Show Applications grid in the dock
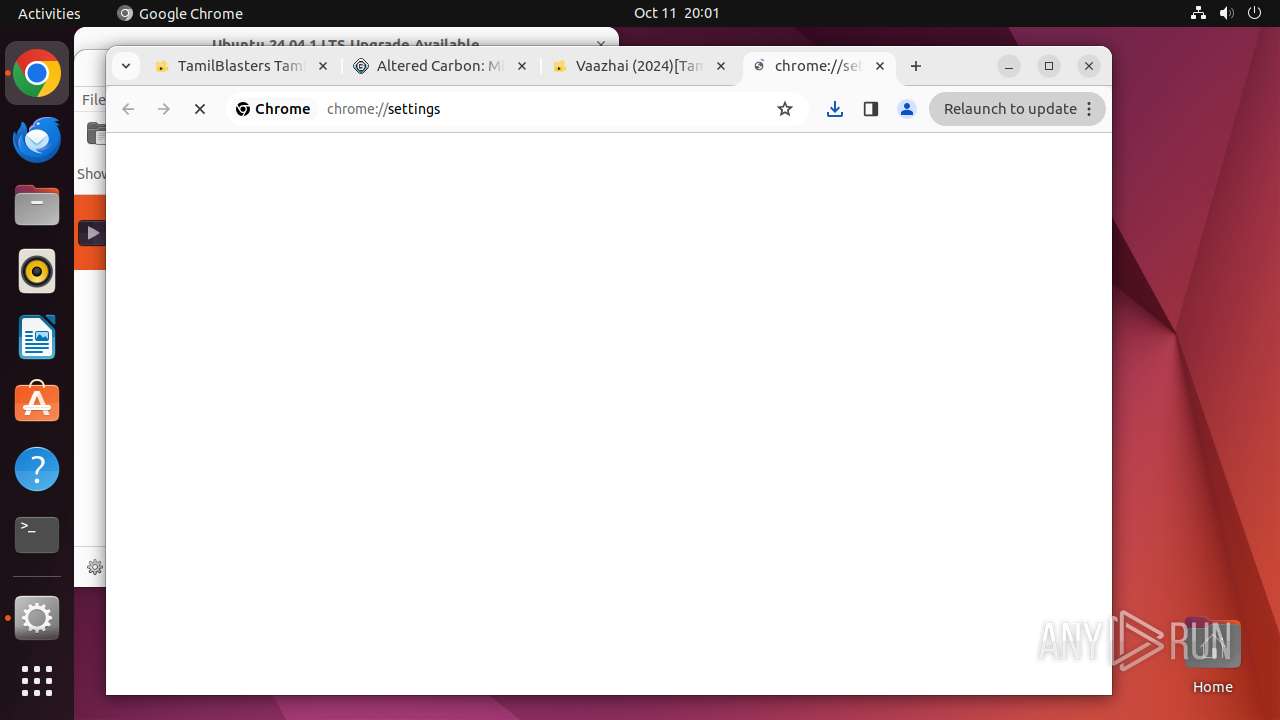 [37, 681]
